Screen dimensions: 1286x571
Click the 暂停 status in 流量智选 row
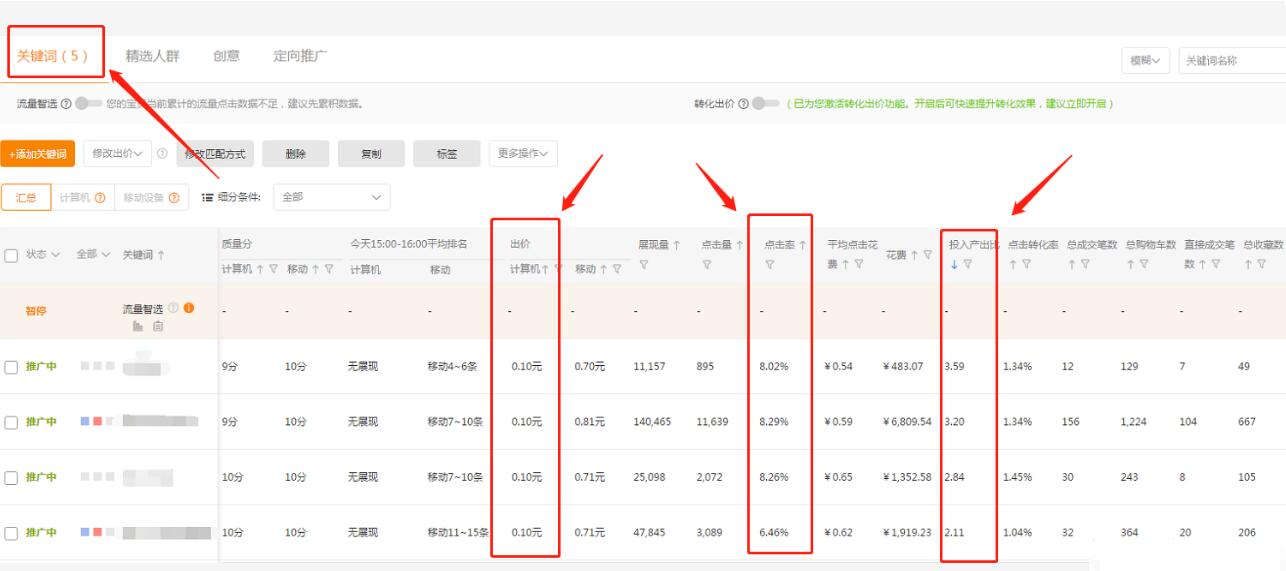(35, 311)
